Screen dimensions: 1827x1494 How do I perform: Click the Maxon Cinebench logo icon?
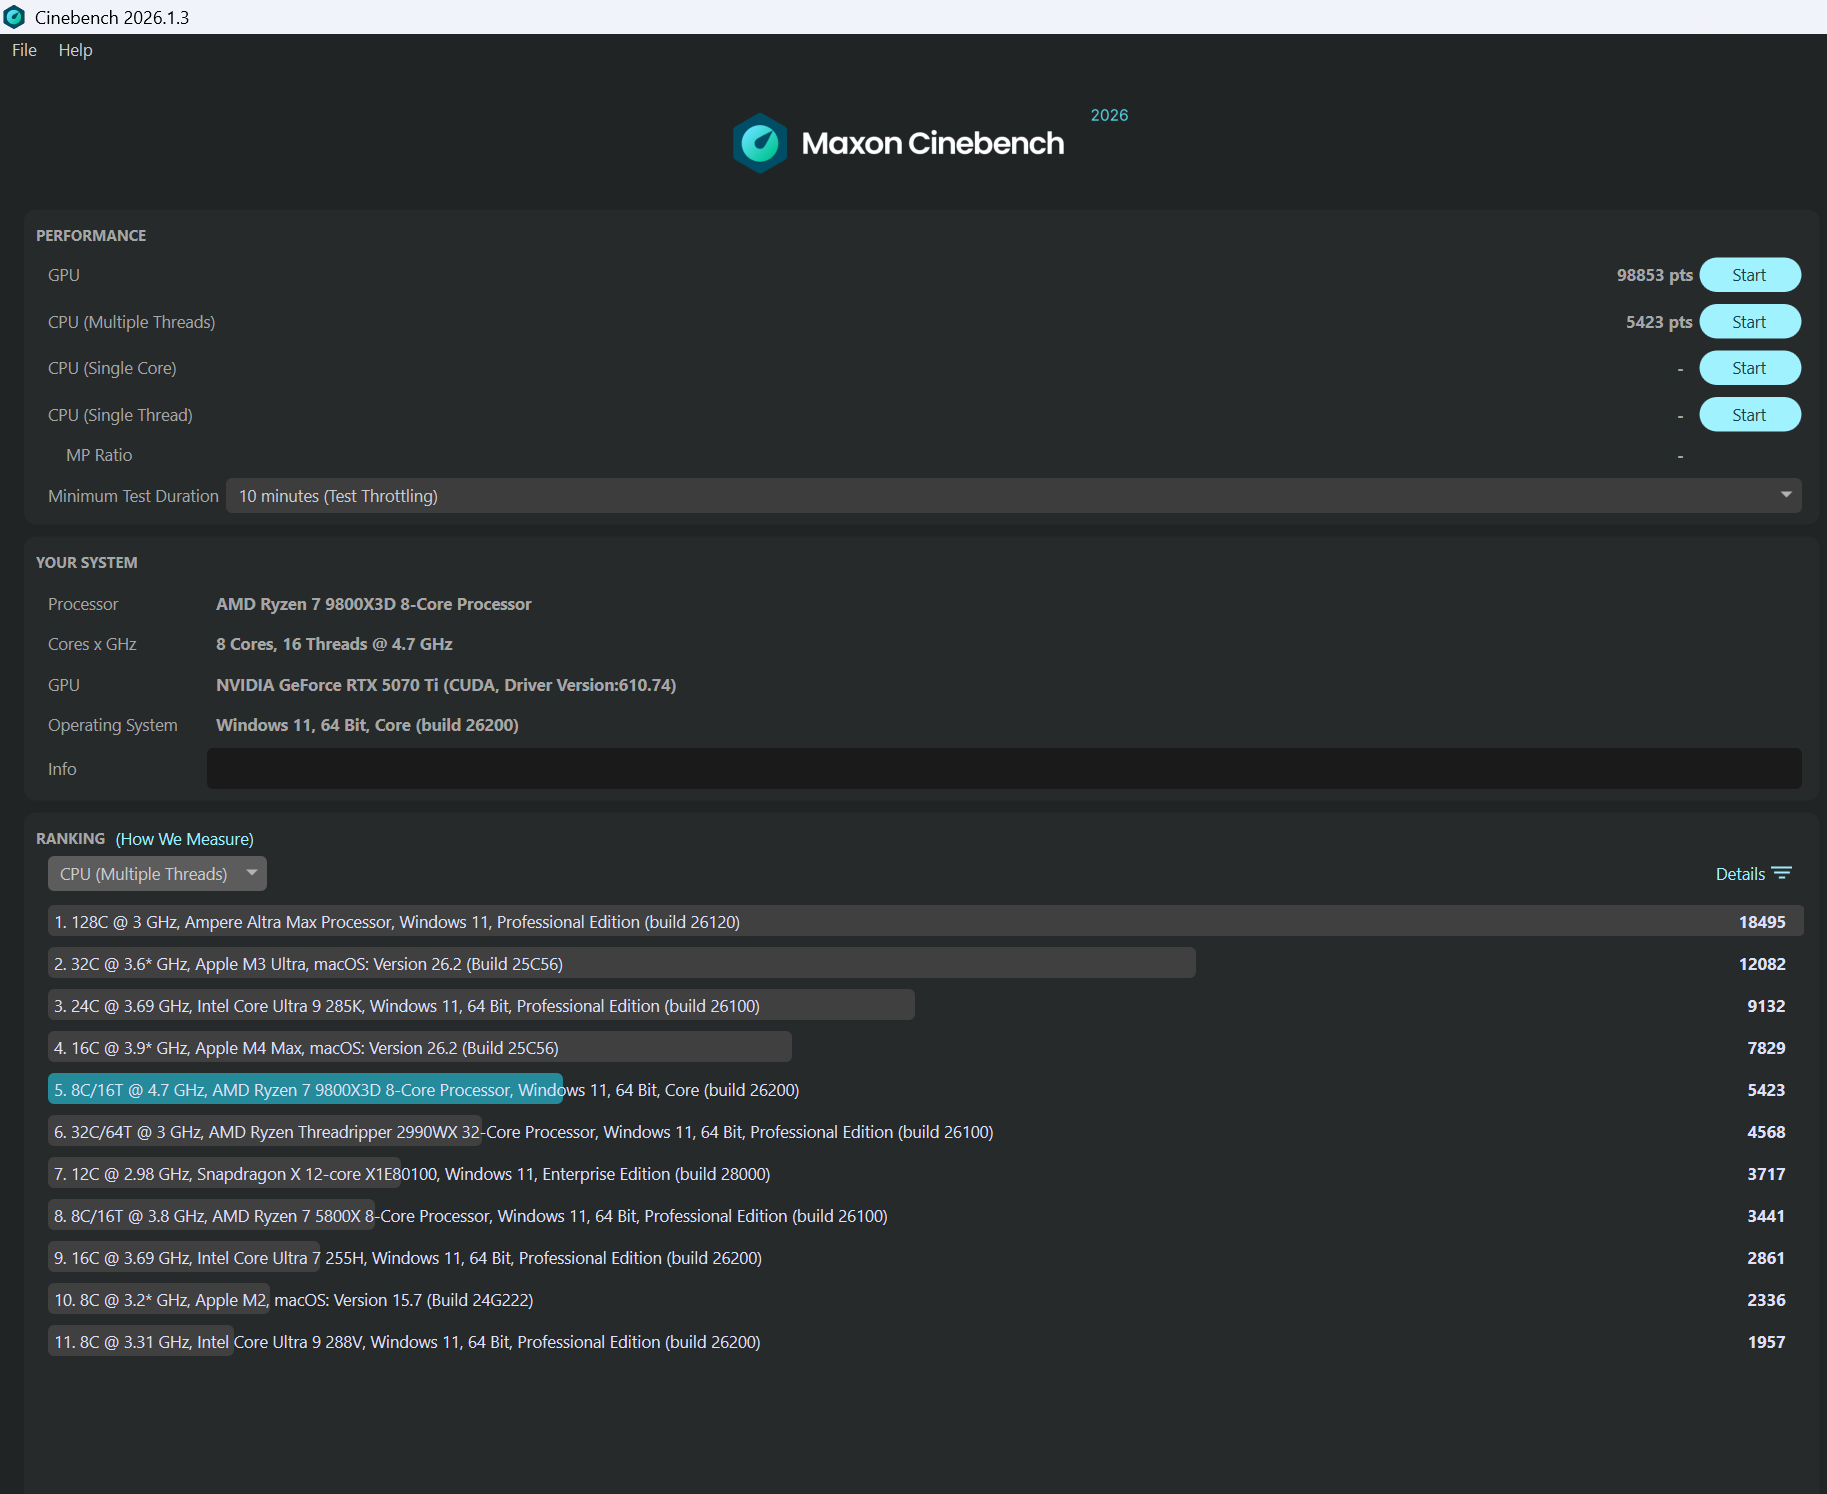coord(760,143)
